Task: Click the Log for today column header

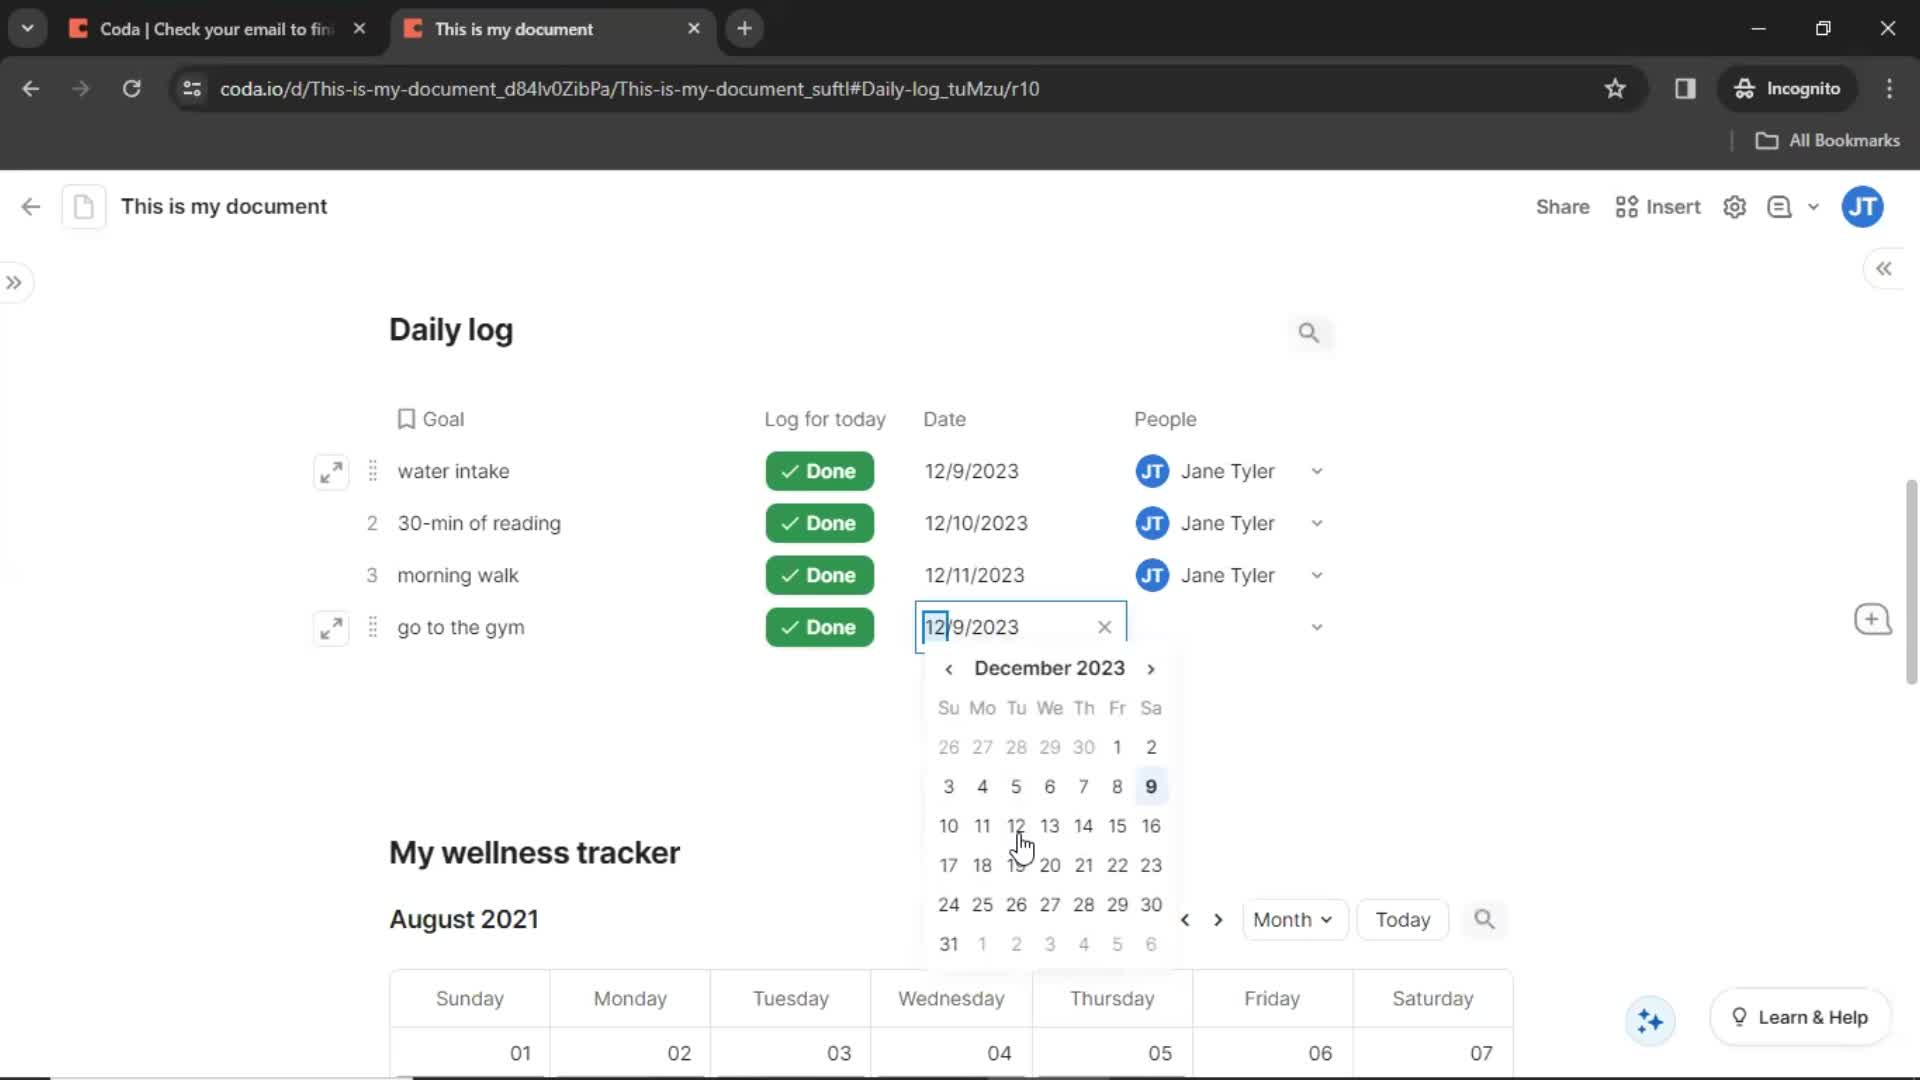Action: (x=825, y=419)
